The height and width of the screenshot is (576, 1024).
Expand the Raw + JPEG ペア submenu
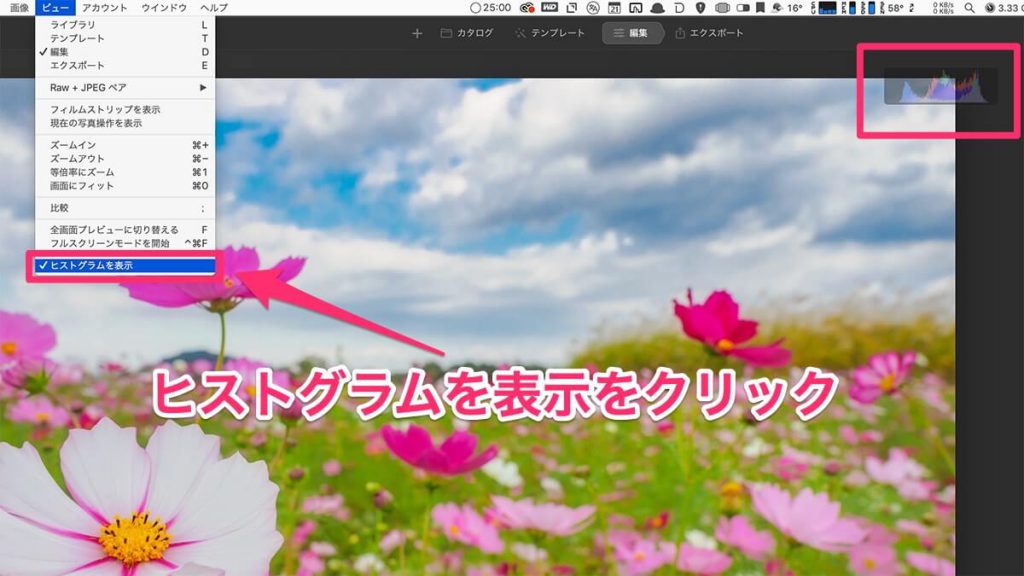coord(125,88)
